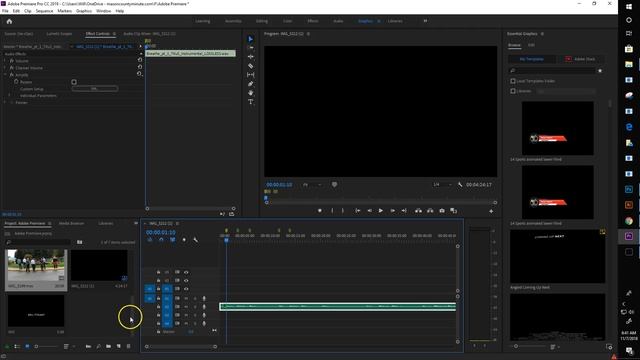Screen dimensions: 640x360
Task: Click the Lift button
Action: pos(418,211)
